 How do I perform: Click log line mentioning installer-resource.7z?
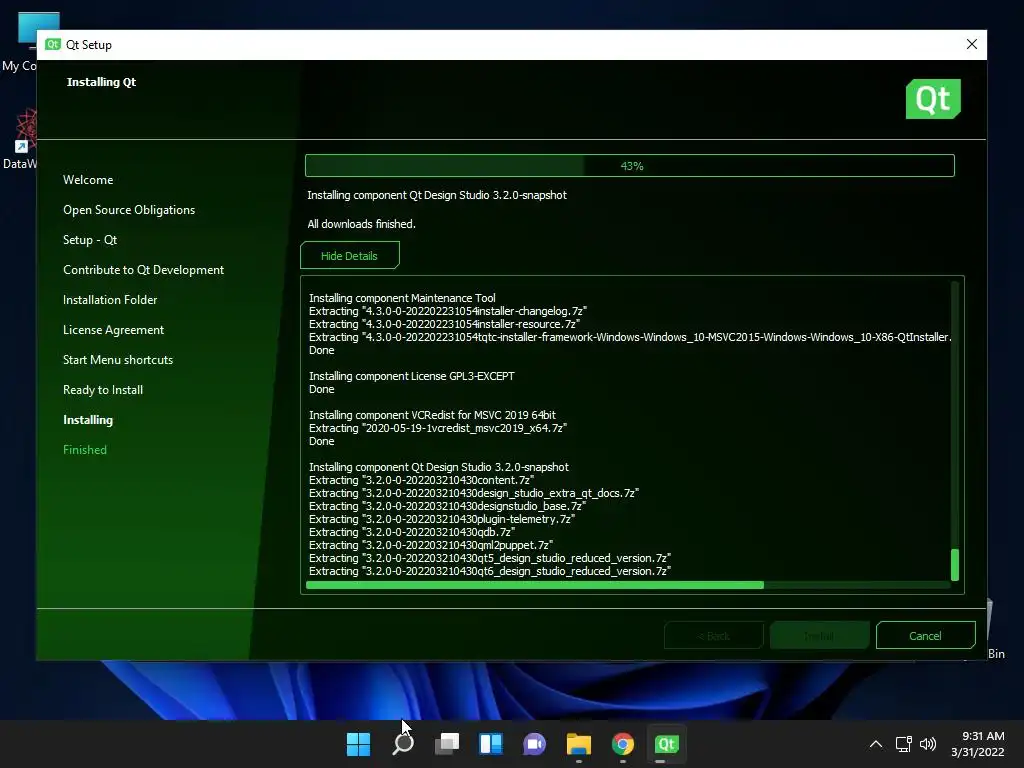point(444,324)
